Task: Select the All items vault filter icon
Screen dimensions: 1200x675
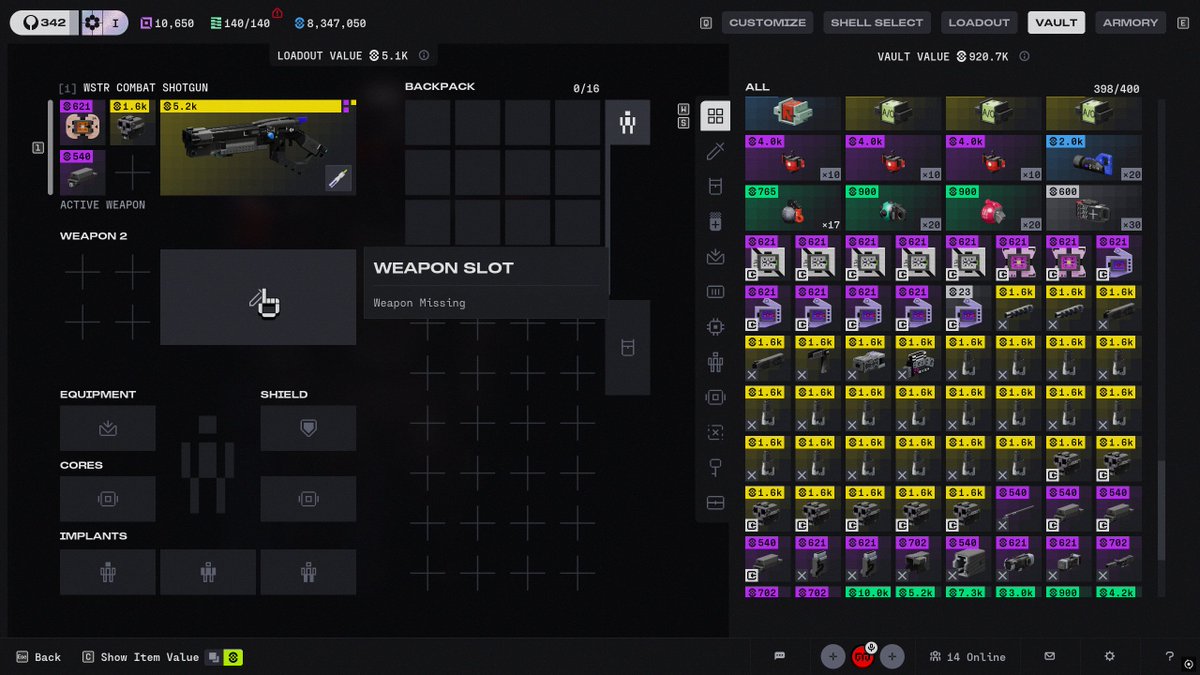Action: tap(715, 116)
